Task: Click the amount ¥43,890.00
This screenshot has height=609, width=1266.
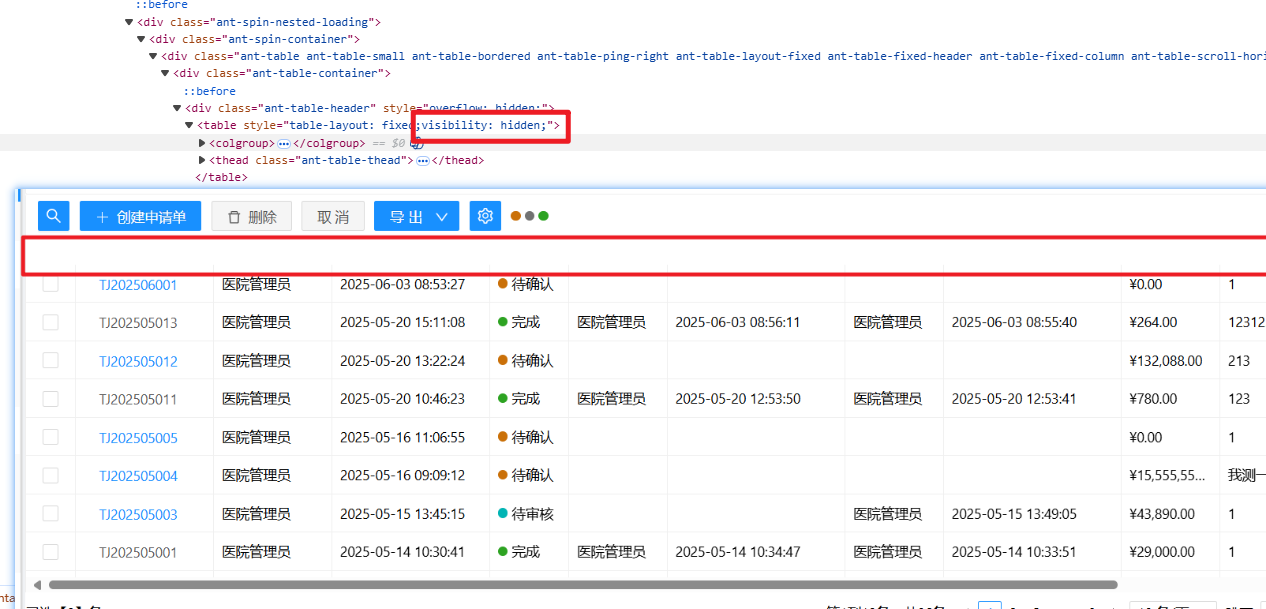Action: pyautogui.click(x=1162, y=514)
